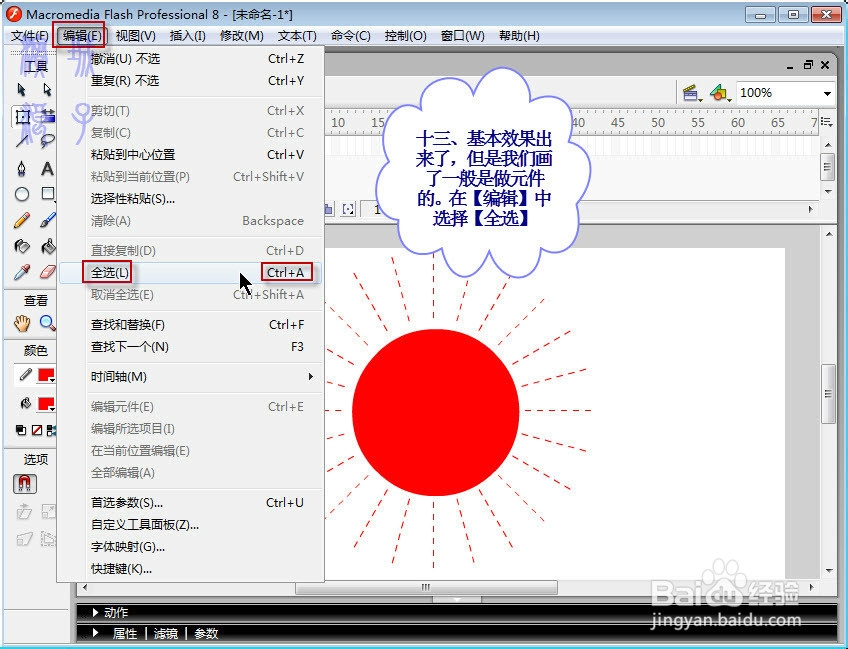Enable the Free Transform tool
This screenshot has width=848, height=649.
click(22, 118)
